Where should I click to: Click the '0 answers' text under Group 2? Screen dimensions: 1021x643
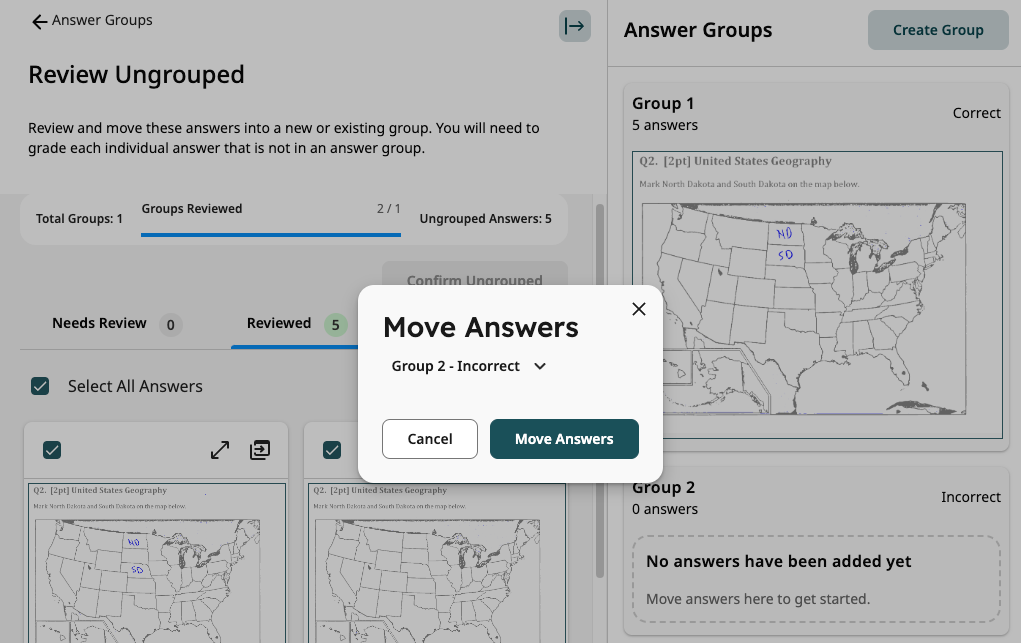[x=665, y=509]
